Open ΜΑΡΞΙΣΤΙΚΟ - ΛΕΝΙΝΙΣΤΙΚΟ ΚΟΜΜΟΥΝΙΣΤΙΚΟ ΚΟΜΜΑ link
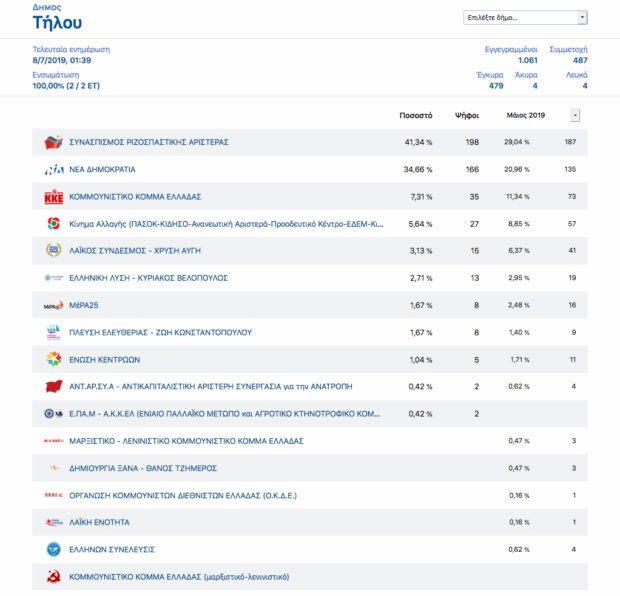This screenshot has width=620, height=596. click(186, 441)
